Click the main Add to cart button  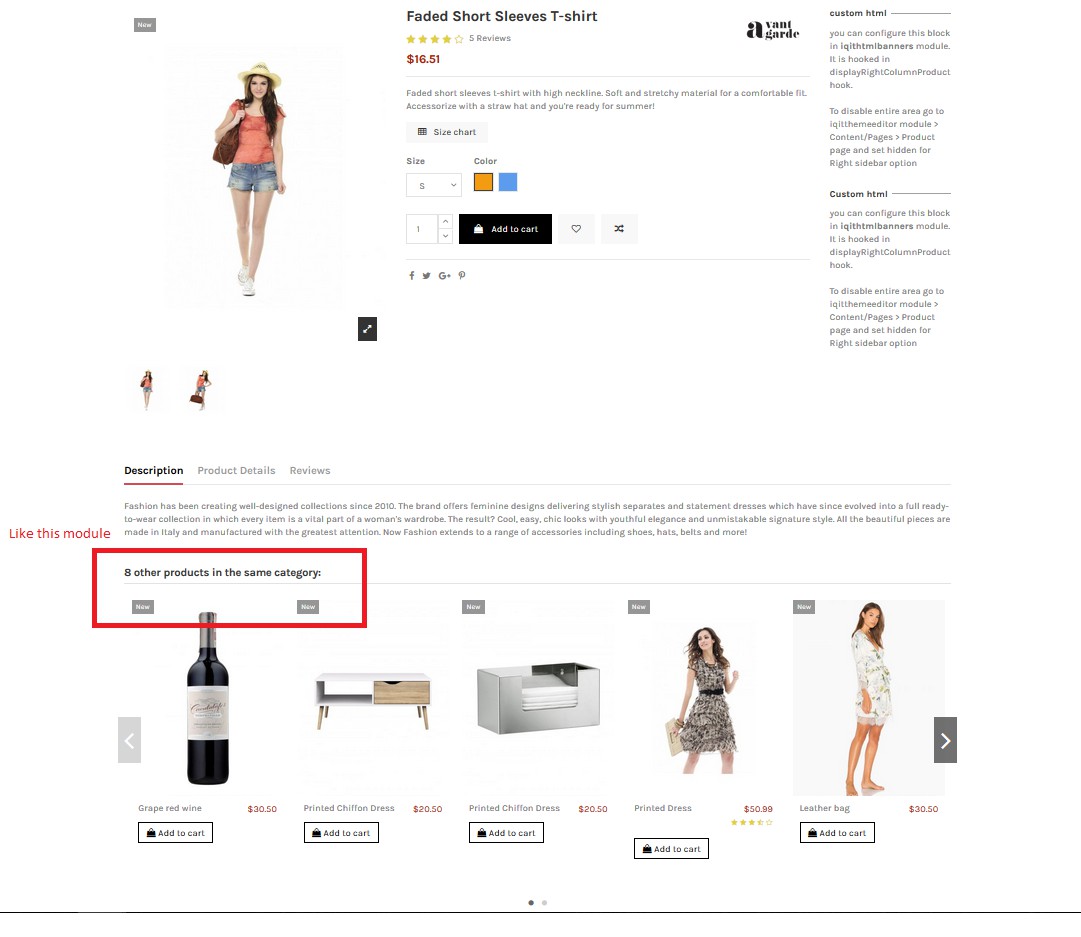(505, 229)
